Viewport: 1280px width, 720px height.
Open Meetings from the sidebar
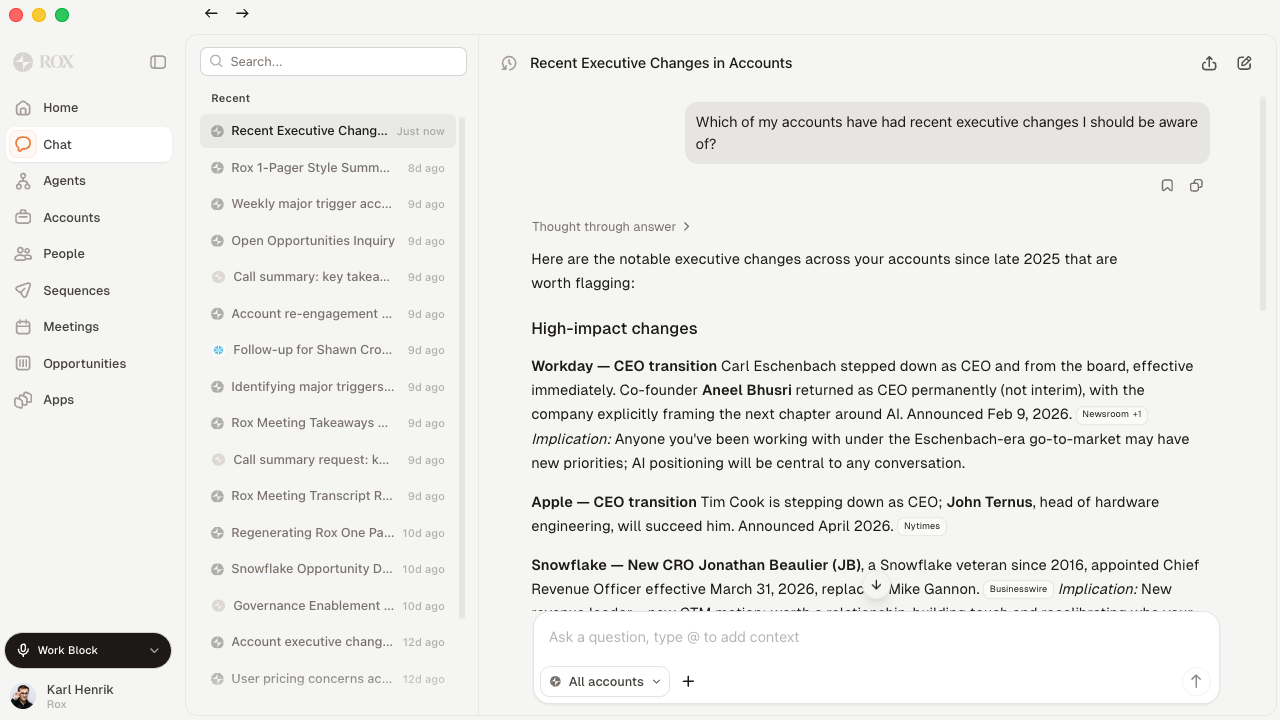[89, 327]
